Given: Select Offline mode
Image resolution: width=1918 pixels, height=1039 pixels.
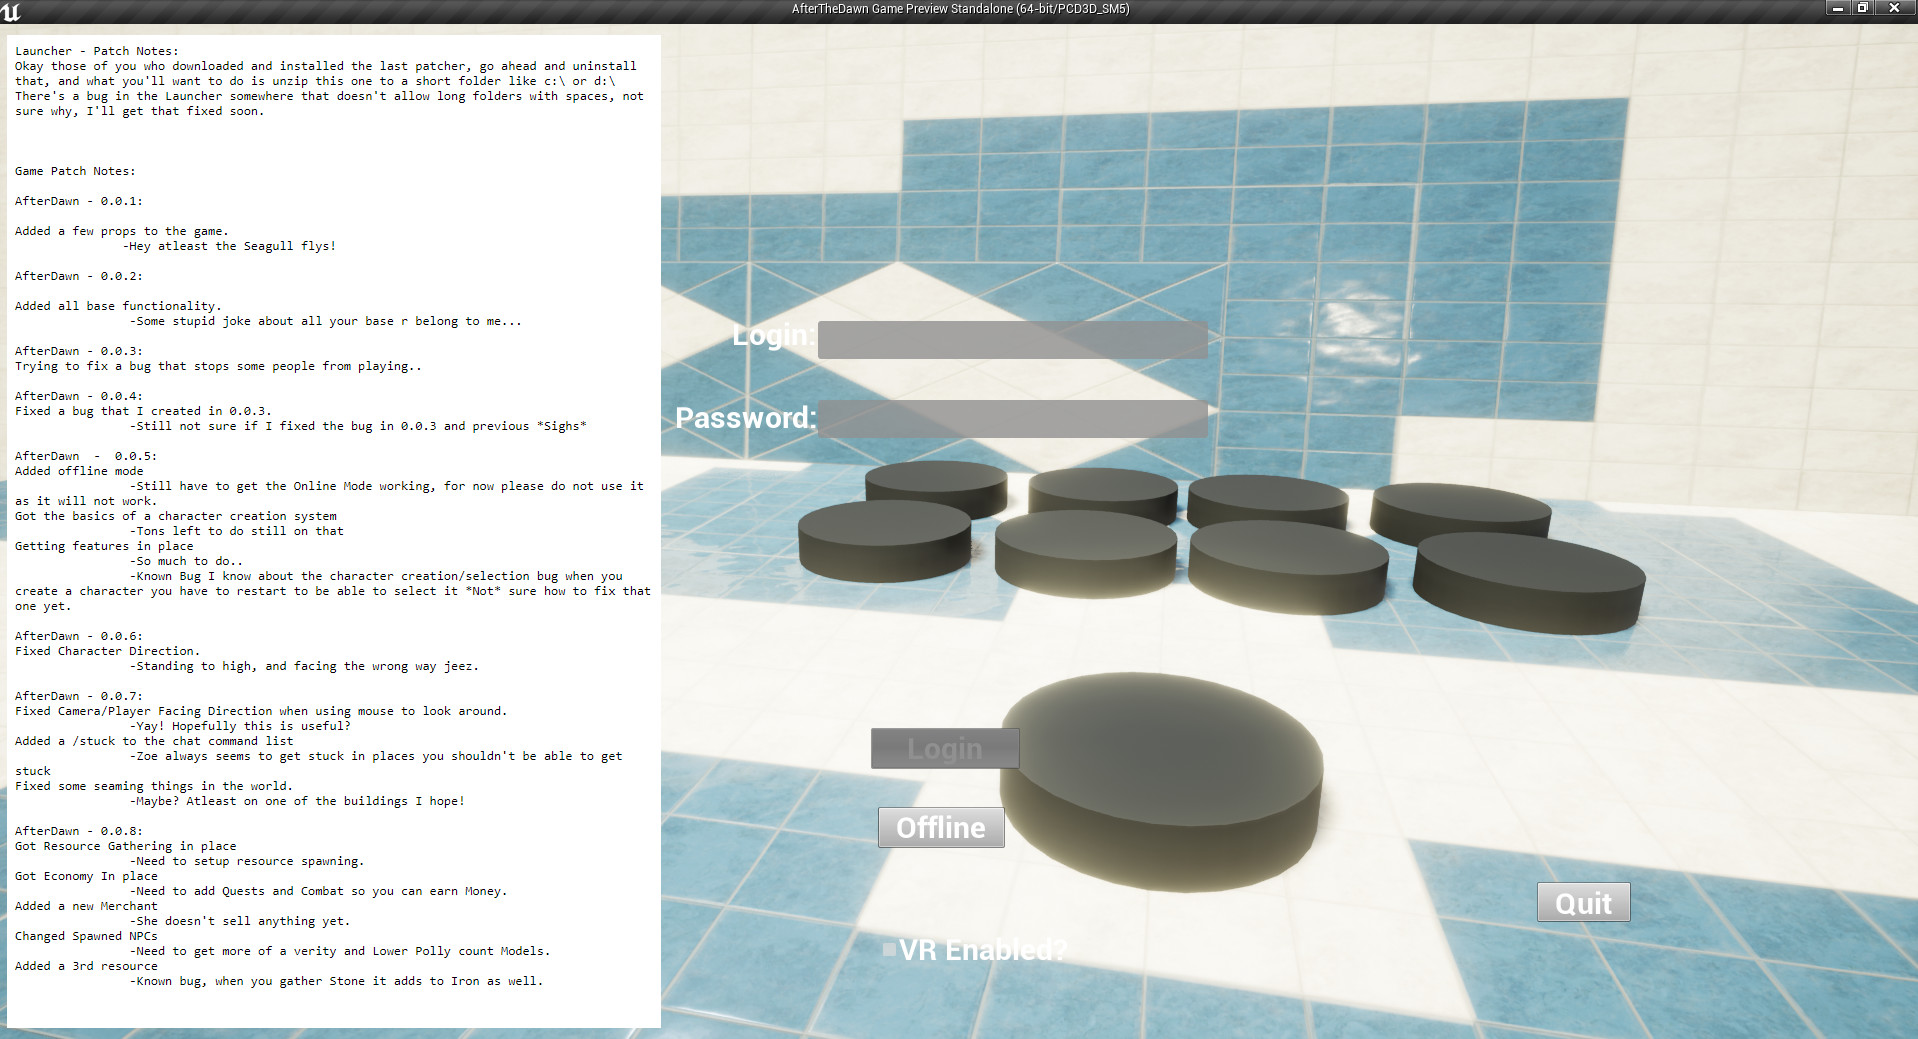Looking at the screenshot, I should pyautogui.click(x=940, y=827).
